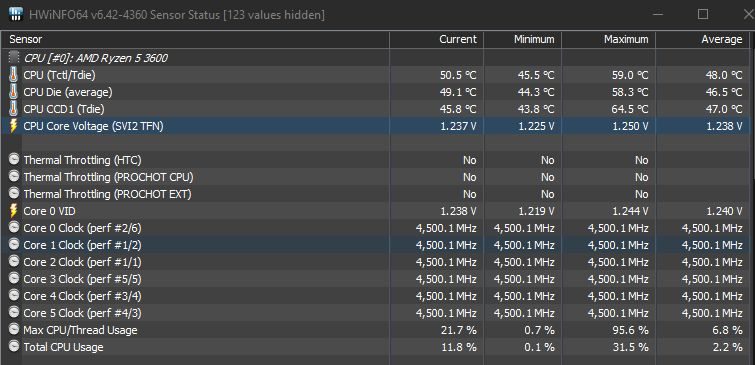This screenshot has height=365, width=755.
Task: Select Core 4 Clock (perf #3/4) label
Action: coord(82,296)
